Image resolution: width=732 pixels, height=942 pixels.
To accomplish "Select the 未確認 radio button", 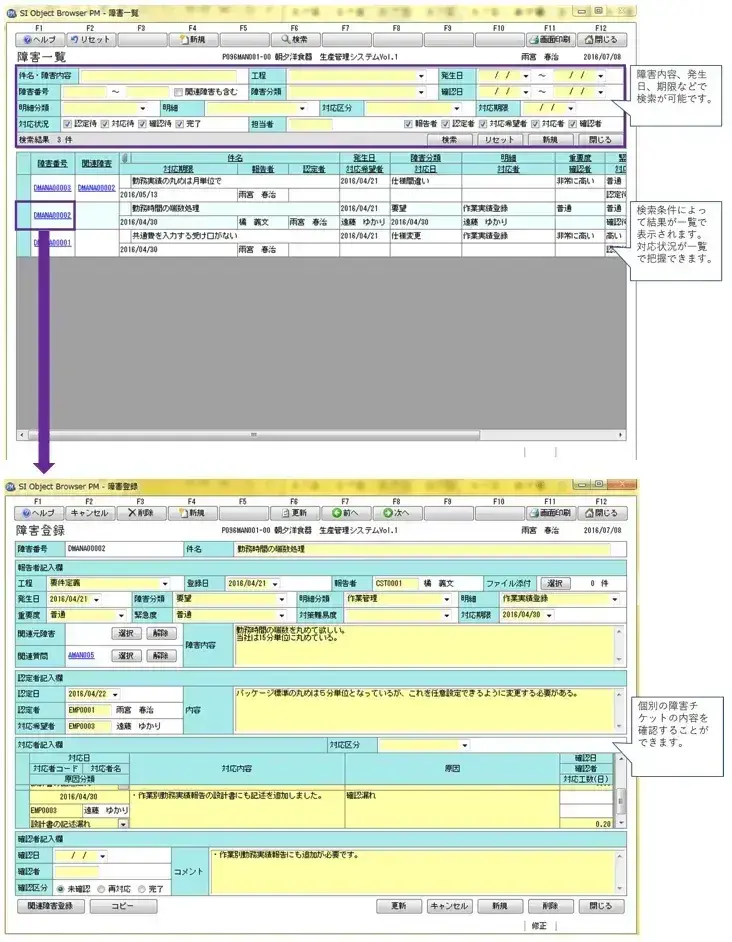I will [60, 889].
